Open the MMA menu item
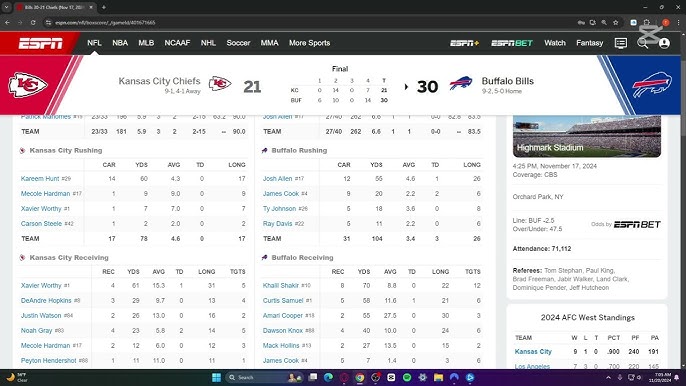Image resolution: width=686 pixels, height=386 pixels. (270, 43)
